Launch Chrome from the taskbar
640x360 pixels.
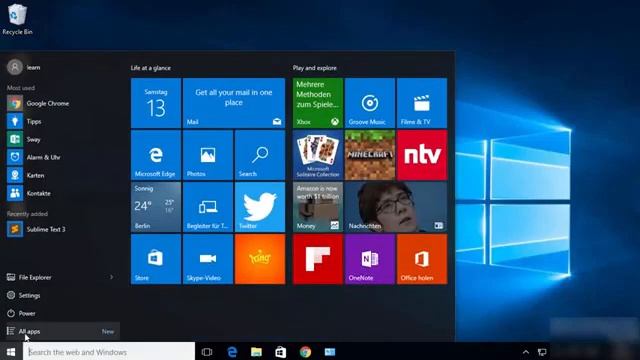point(305,351)
